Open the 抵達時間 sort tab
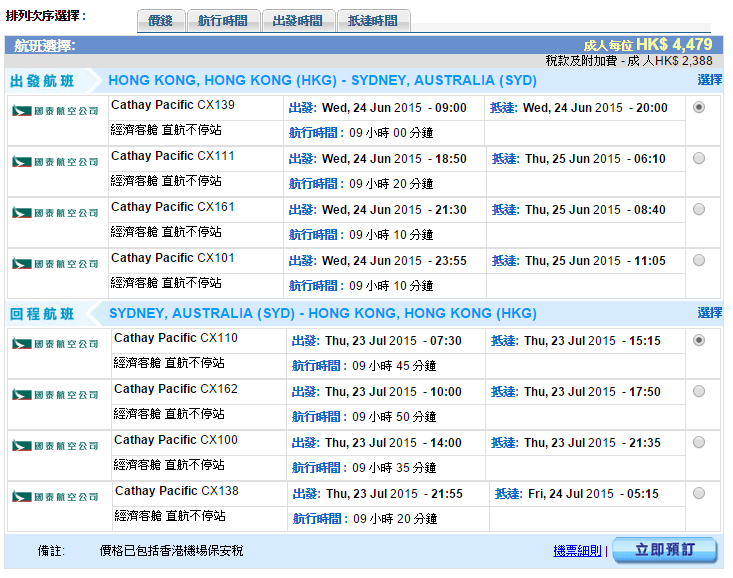Screen dimensions: 733x578 point(373,21)
